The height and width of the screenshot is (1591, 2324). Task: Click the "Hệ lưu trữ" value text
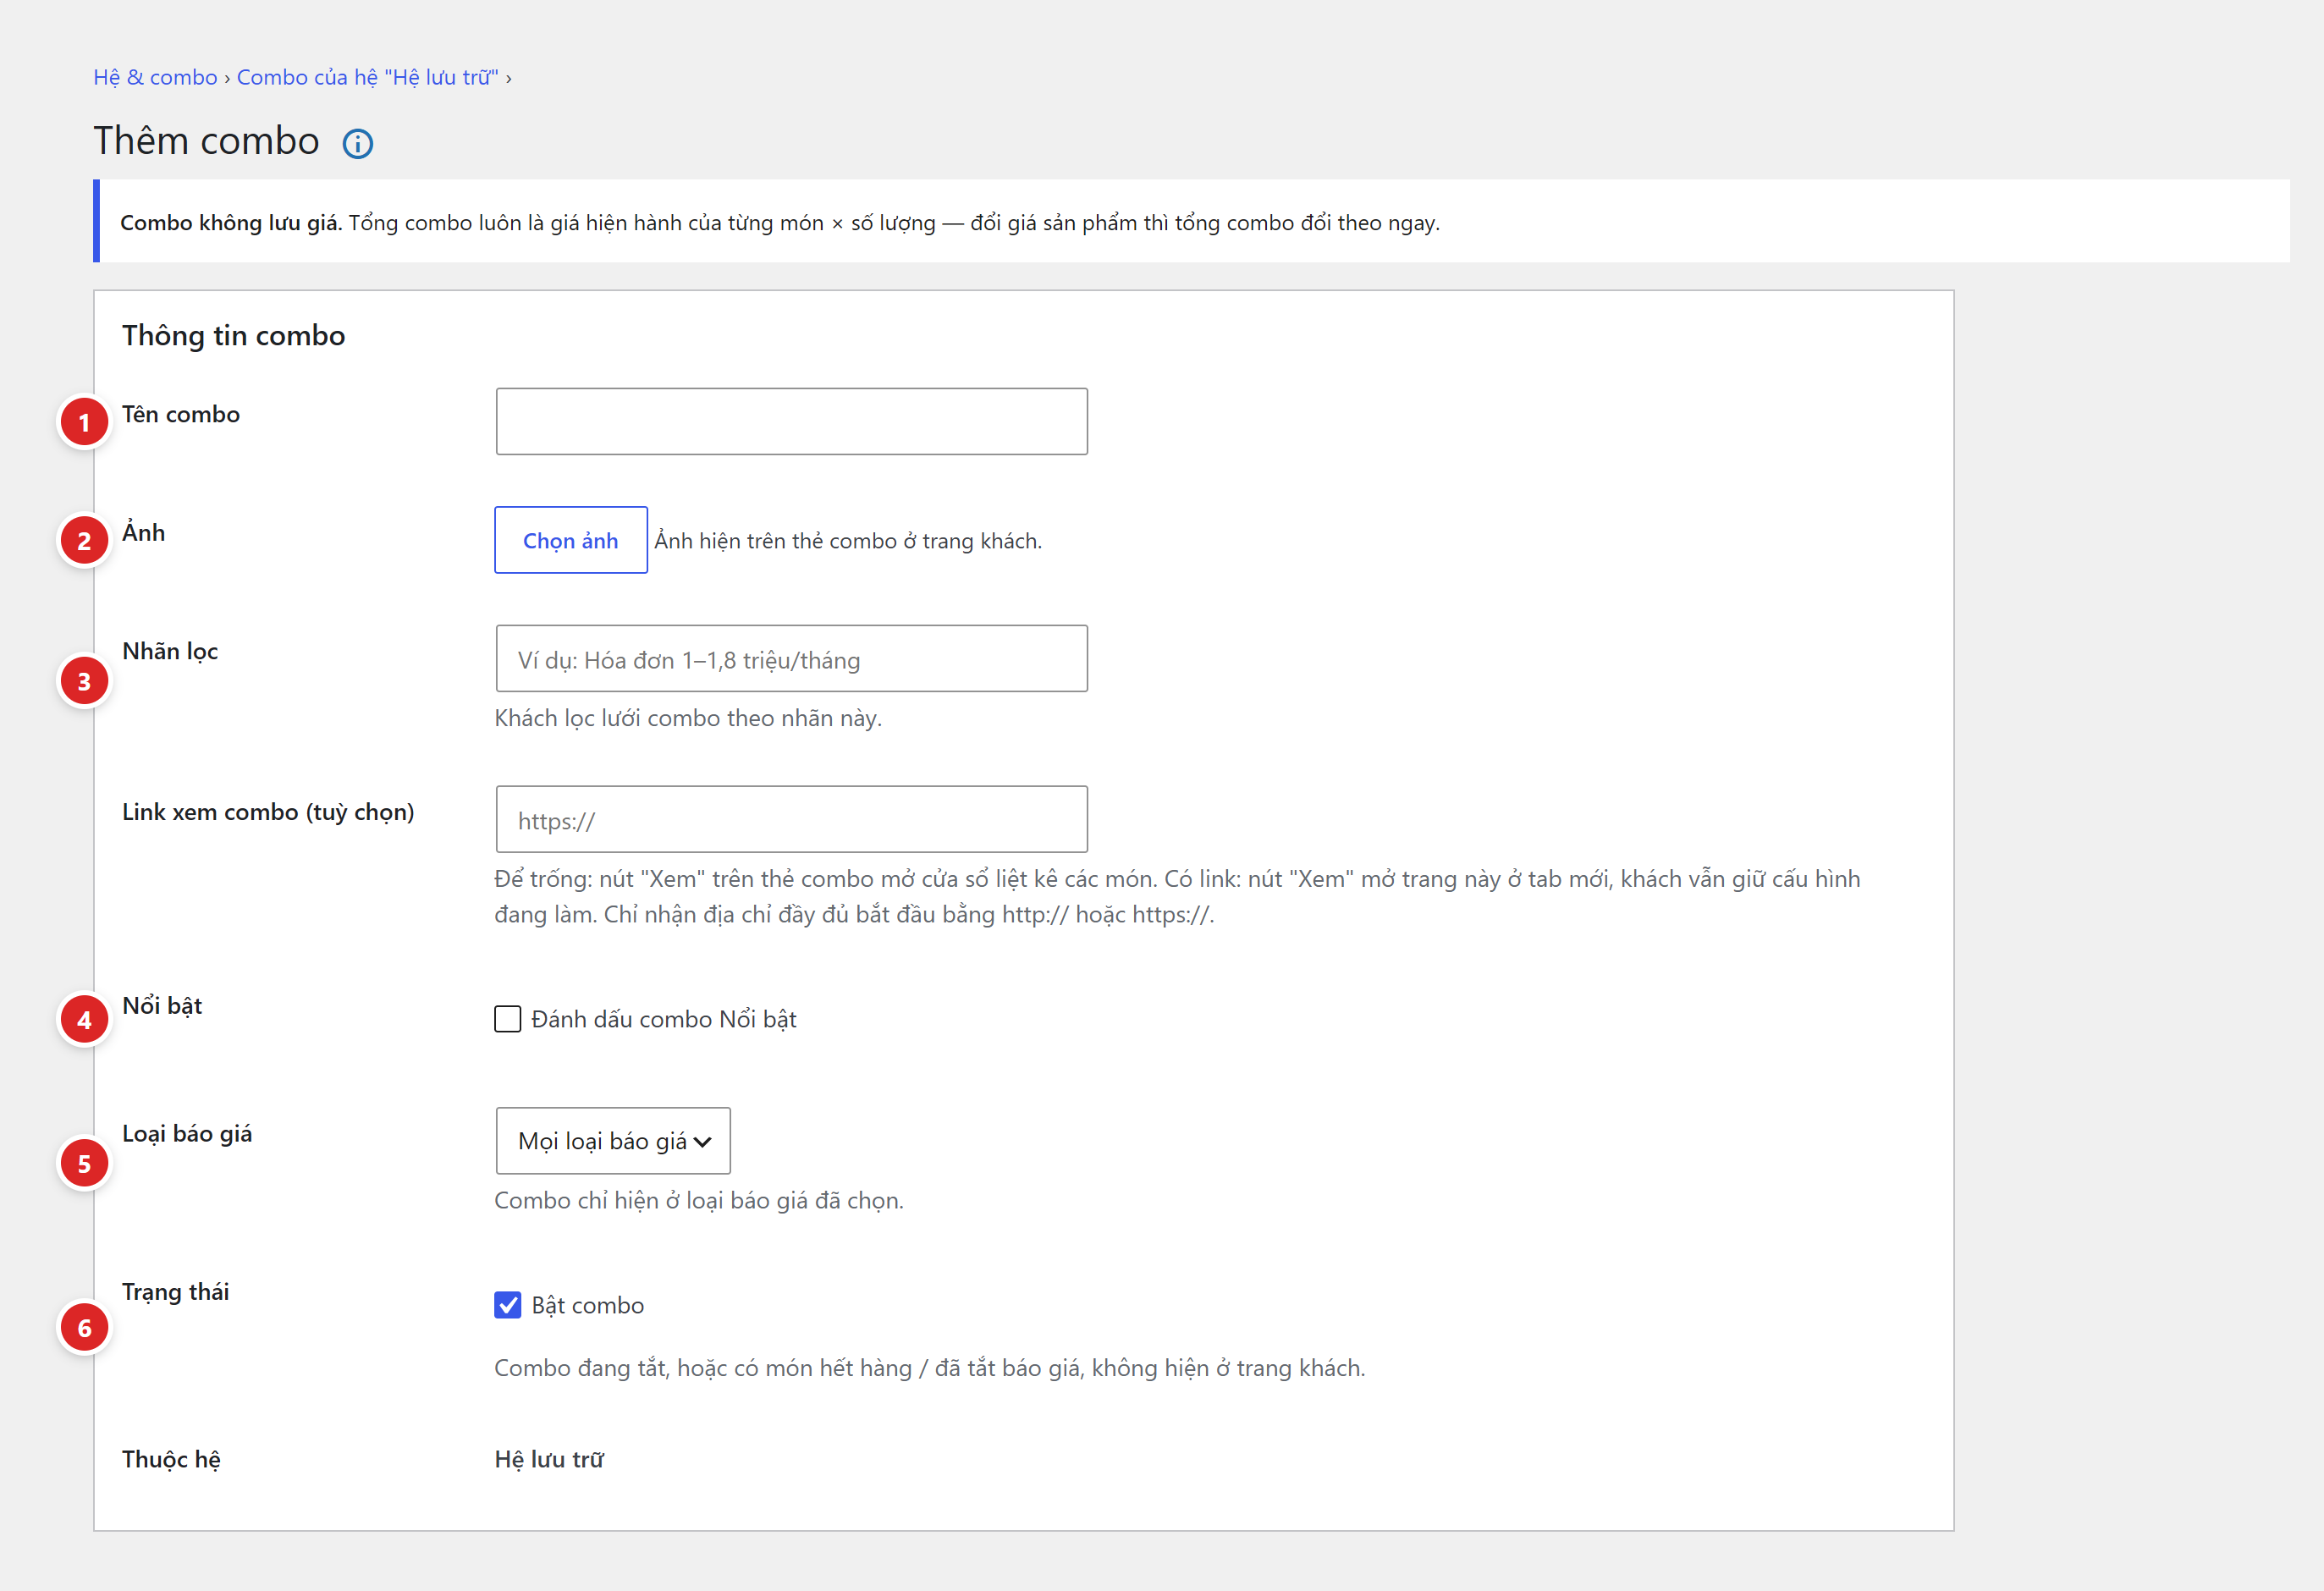pyautogui.click(x=549, y=1459)
